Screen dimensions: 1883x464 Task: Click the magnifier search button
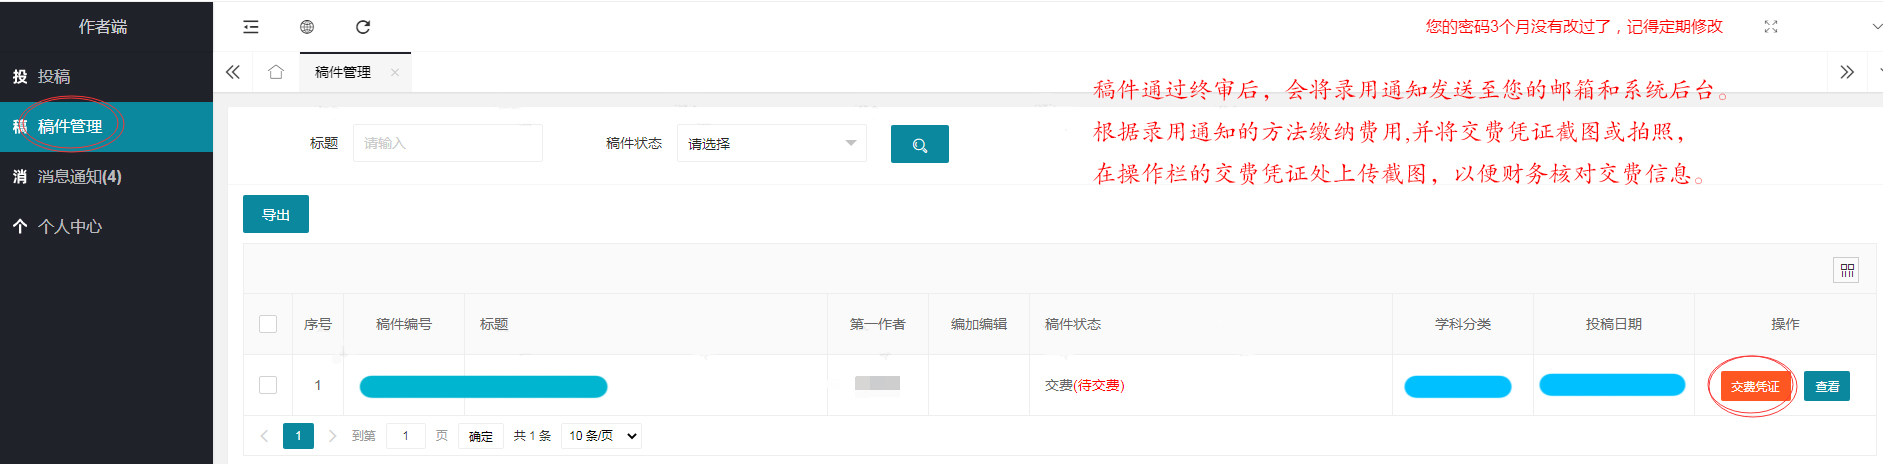[919, 144]
